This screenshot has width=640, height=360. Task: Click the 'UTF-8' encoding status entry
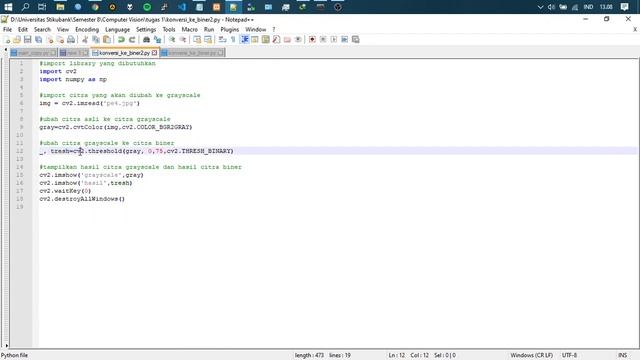569,356
